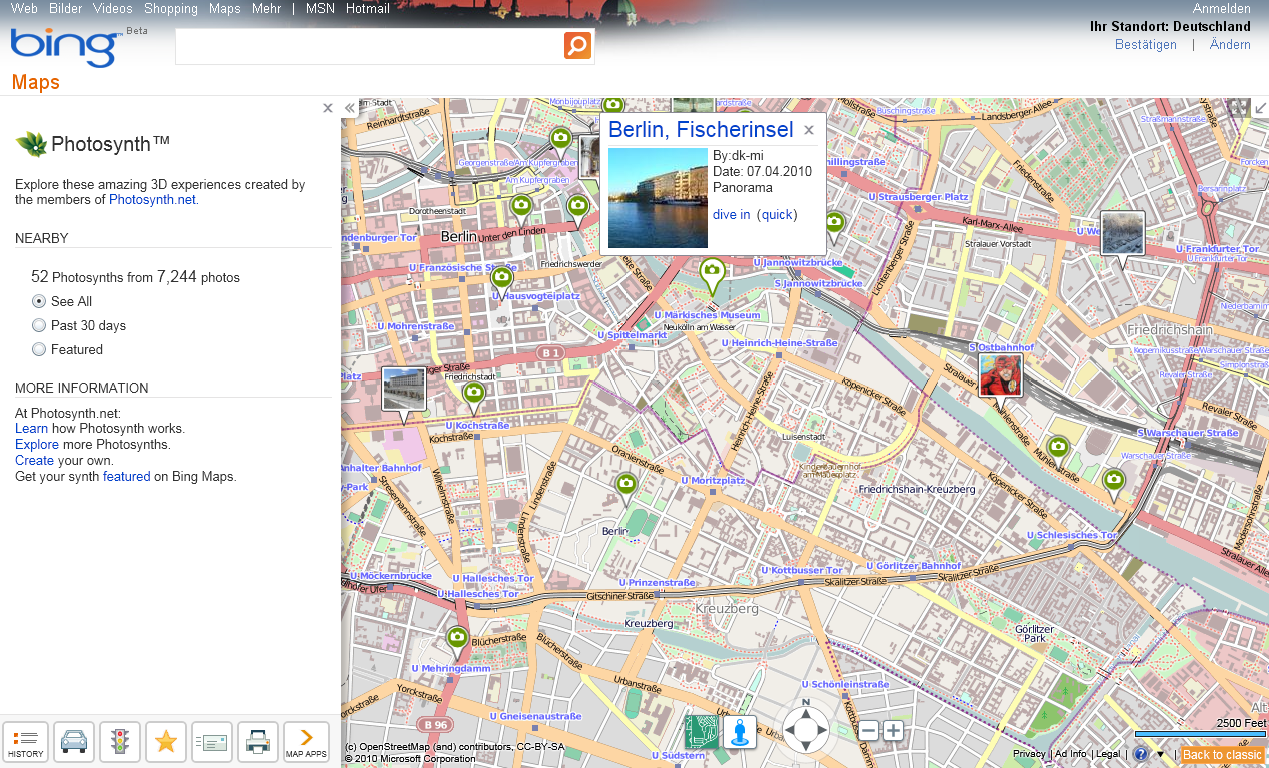Enable the Featured photosynths filter

38,349
